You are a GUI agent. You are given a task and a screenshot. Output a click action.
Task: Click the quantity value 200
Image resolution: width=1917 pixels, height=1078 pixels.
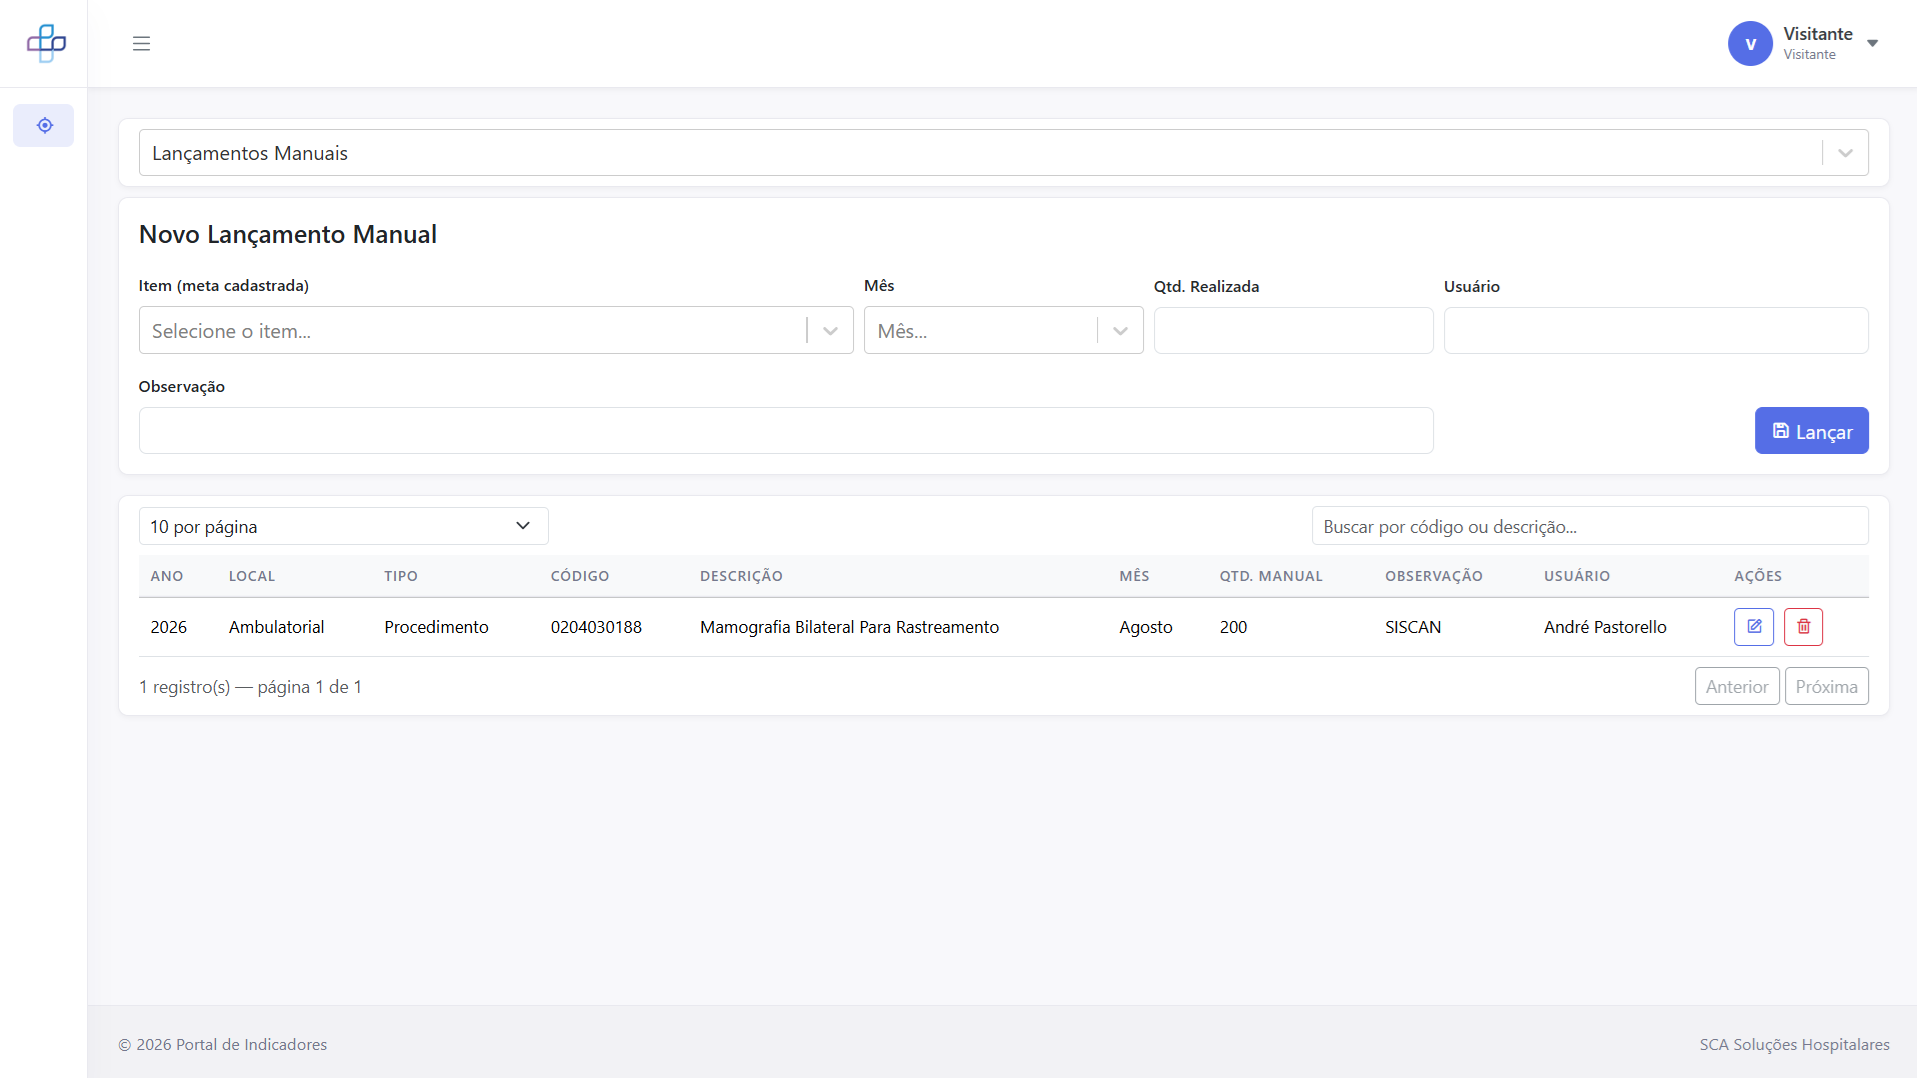click(1233, 627)
